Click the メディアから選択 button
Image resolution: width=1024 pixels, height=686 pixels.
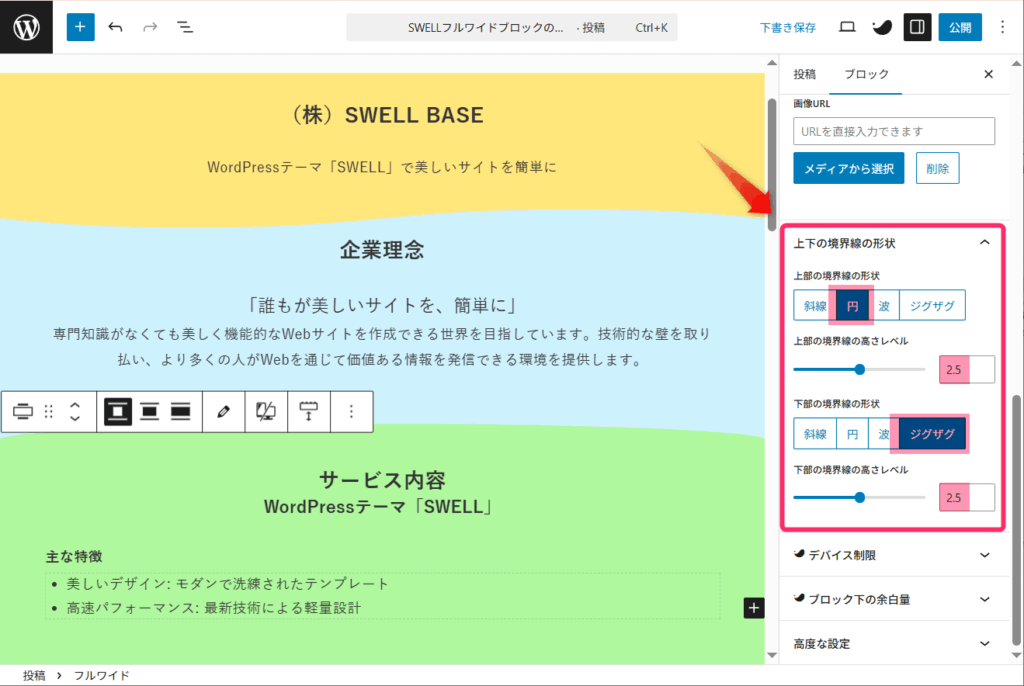(848, 169)
